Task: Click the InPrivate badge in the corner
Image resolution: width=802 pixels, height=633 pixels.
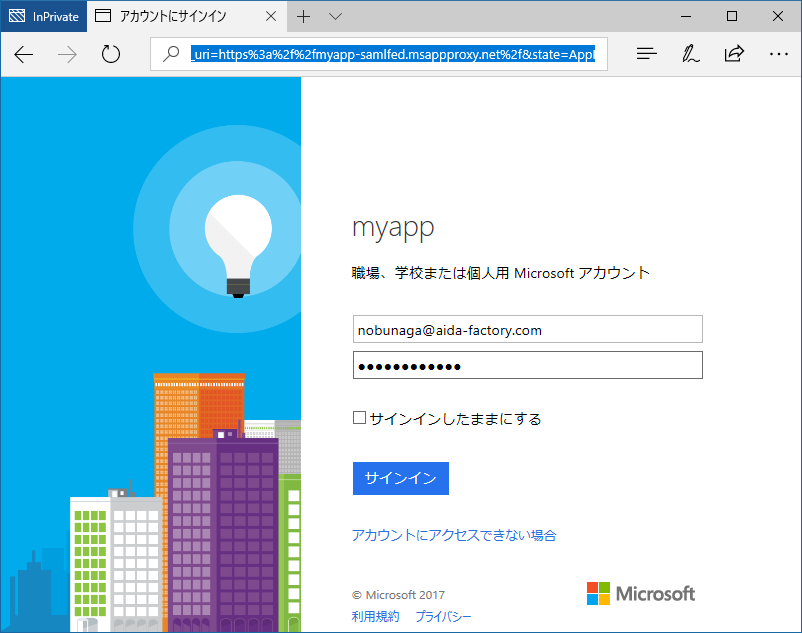Action: coord(43,16)
